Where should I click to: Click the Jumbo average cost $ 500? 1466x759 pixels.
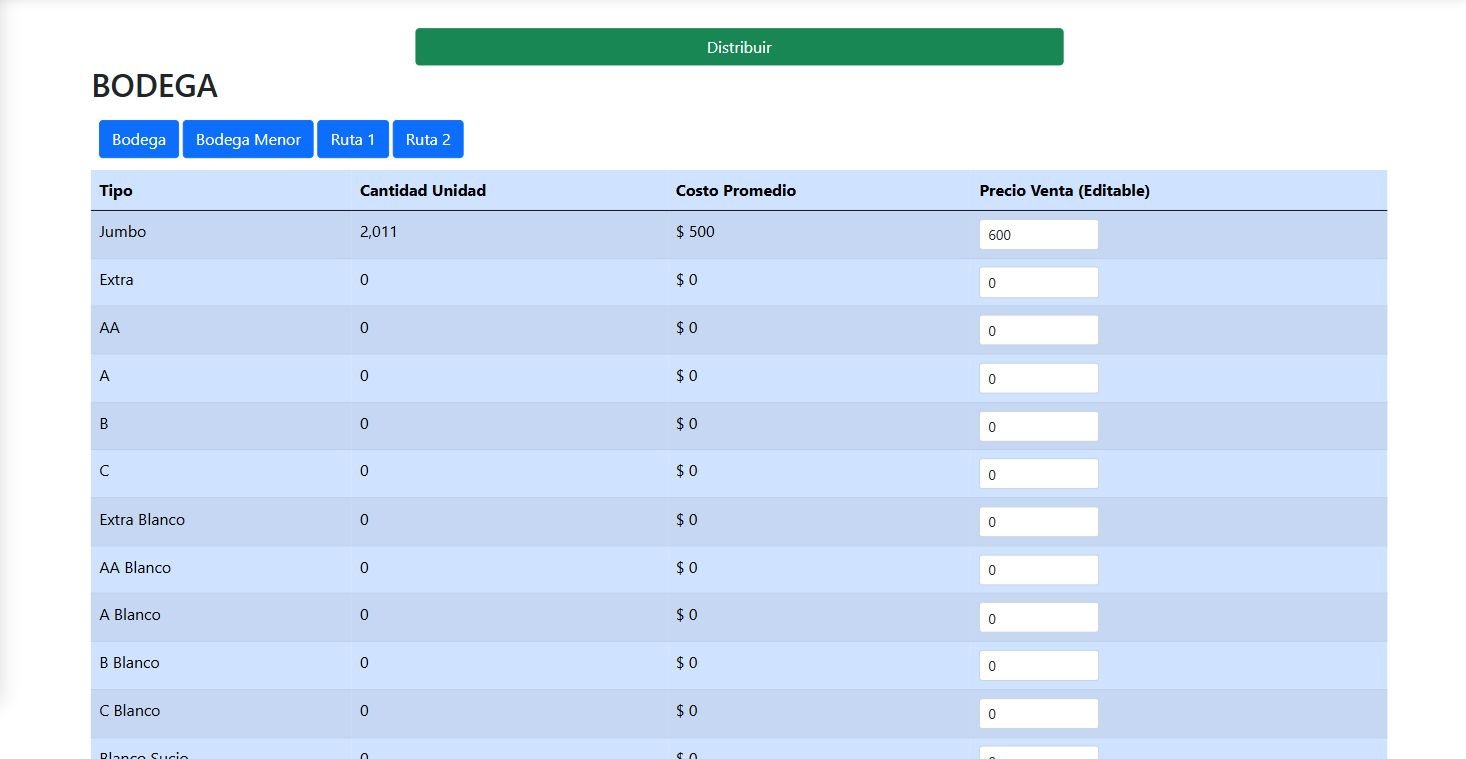696,232
